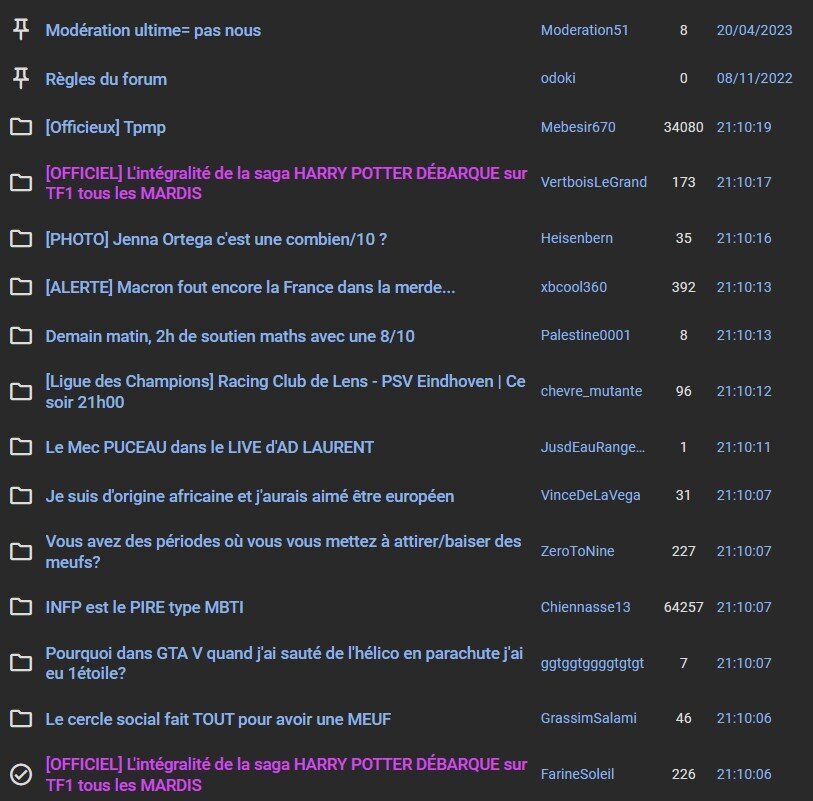Click folder icon of Ligue des Champions topic
Viewport: 813px width, 801px height.
21,391
